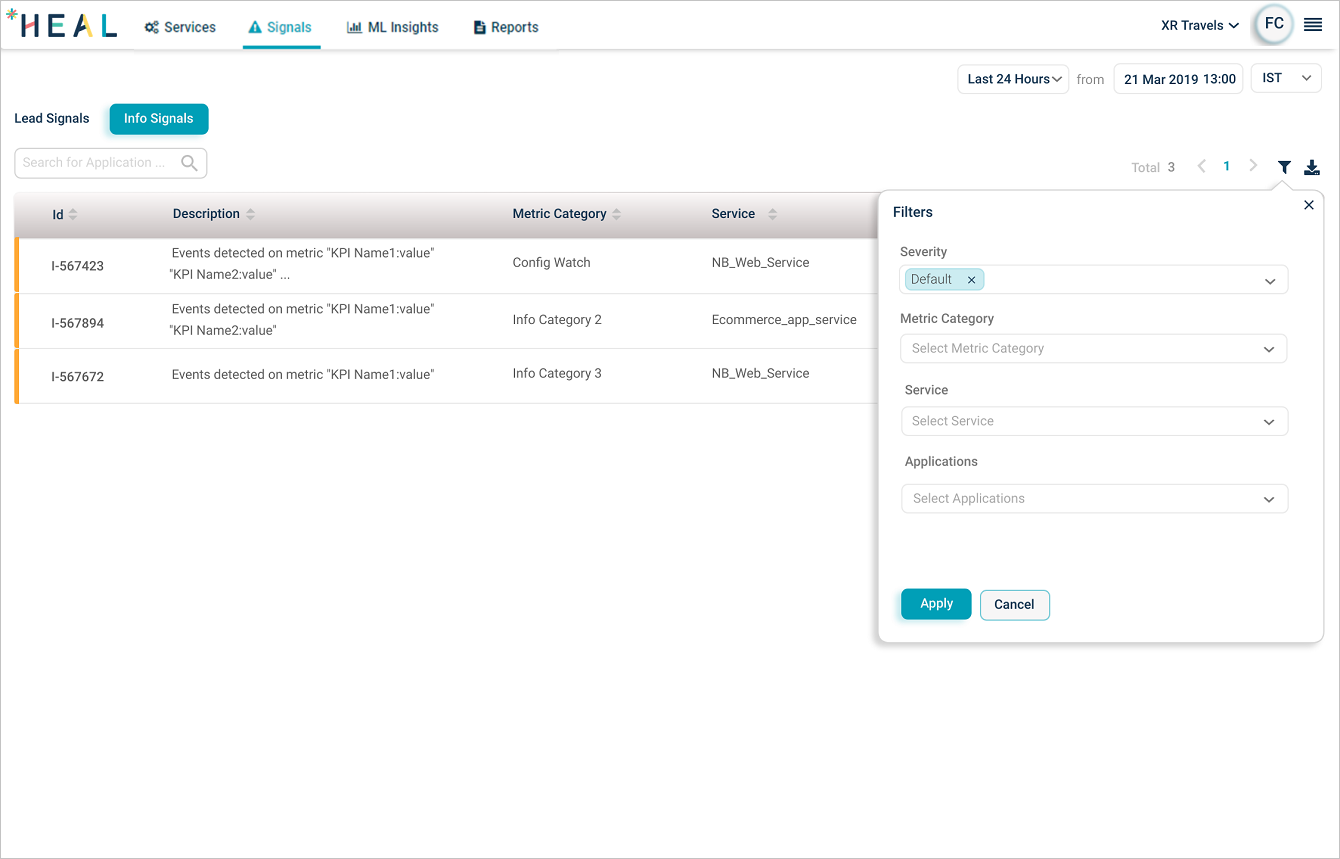Open the ML Insights tab
The height and width of the screenshot is (859, 1340).
pyautogui.click(x=393, y=27)
